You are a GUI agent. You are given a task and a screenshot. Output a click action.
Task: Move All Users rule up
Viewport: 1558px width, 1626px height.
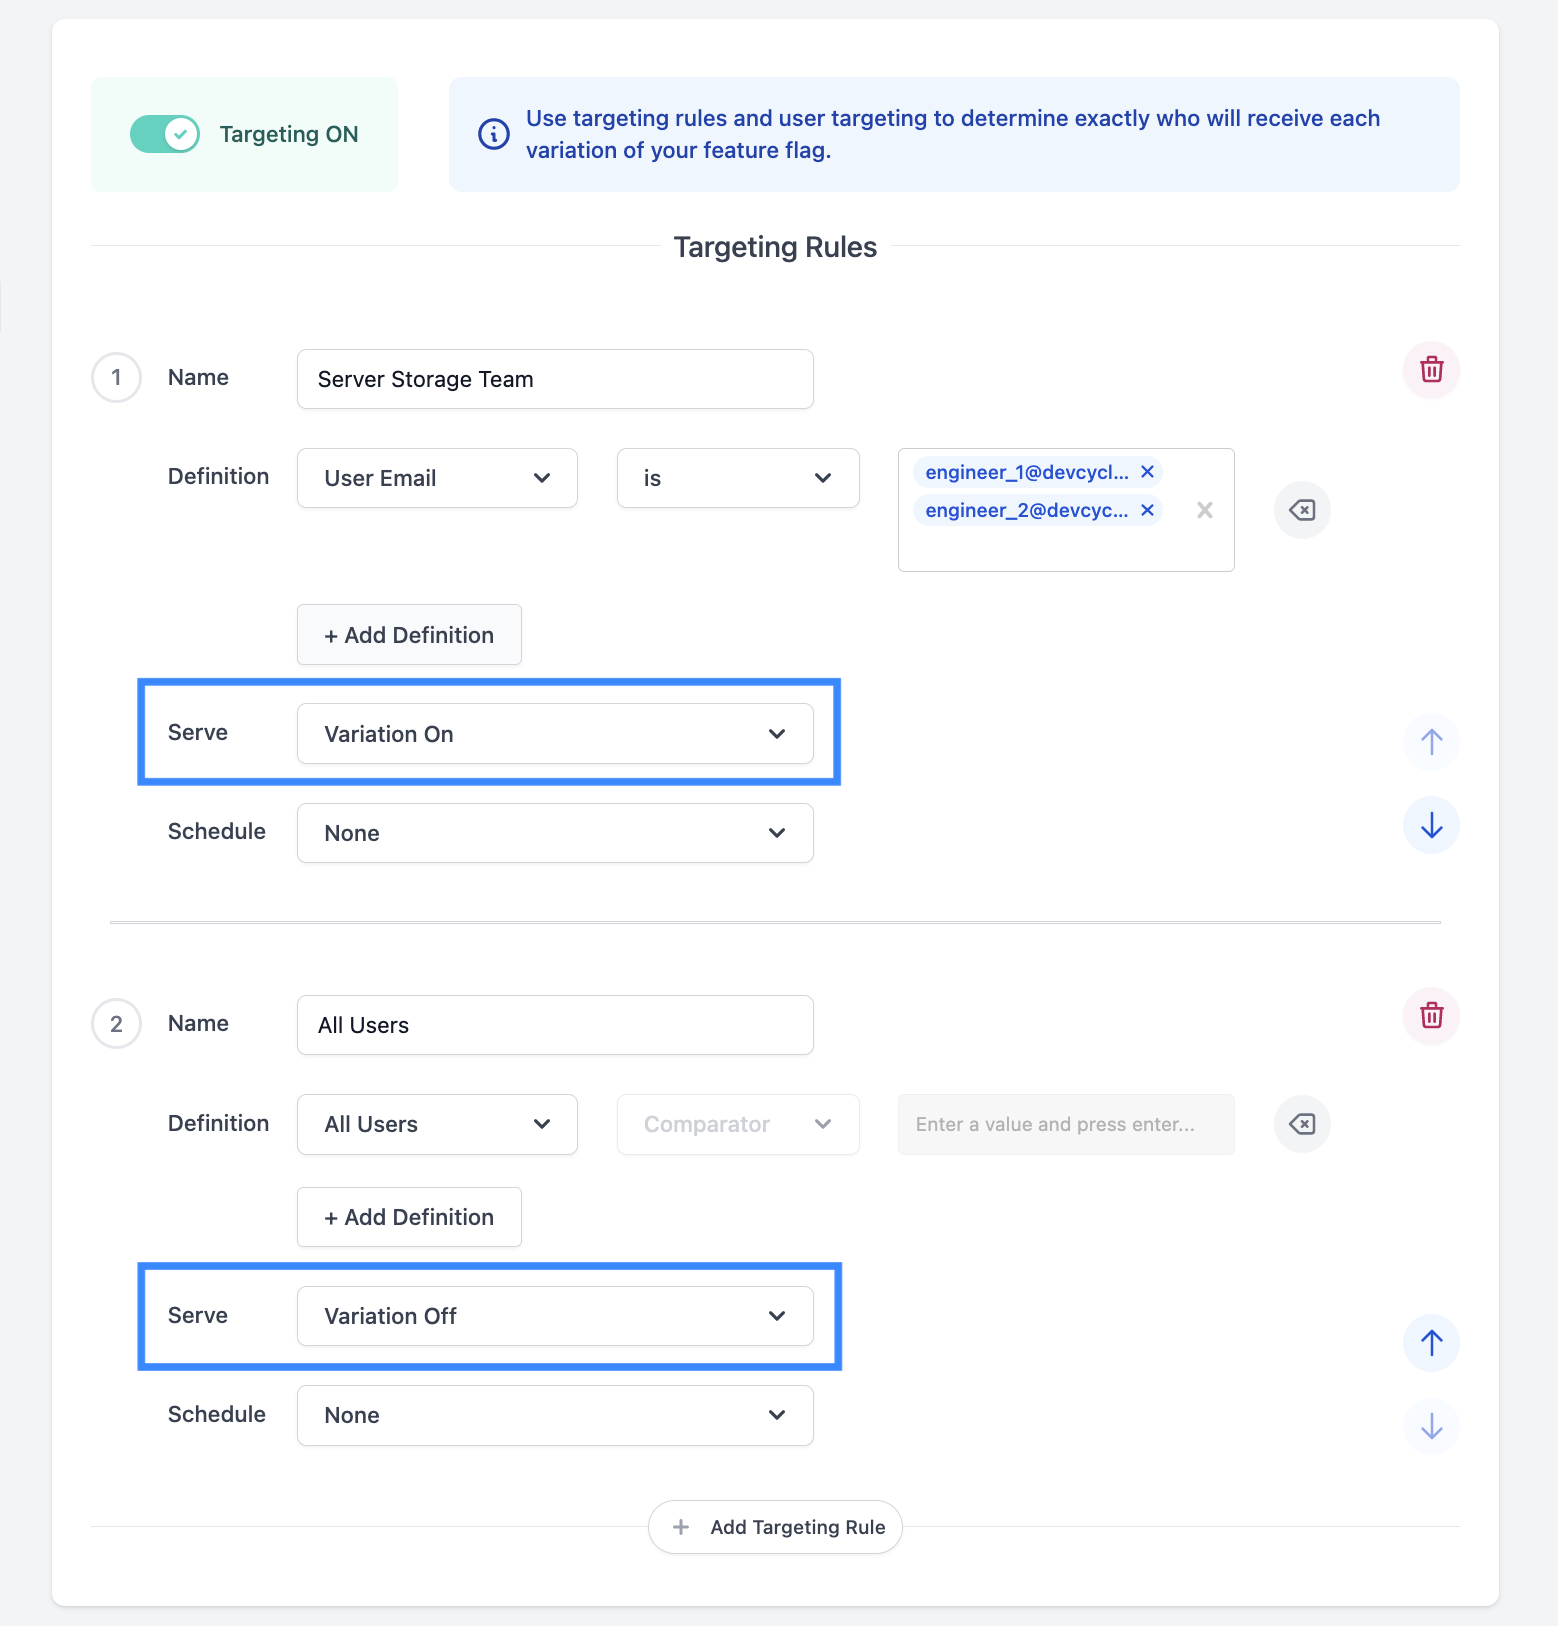click(1431, 1342)
